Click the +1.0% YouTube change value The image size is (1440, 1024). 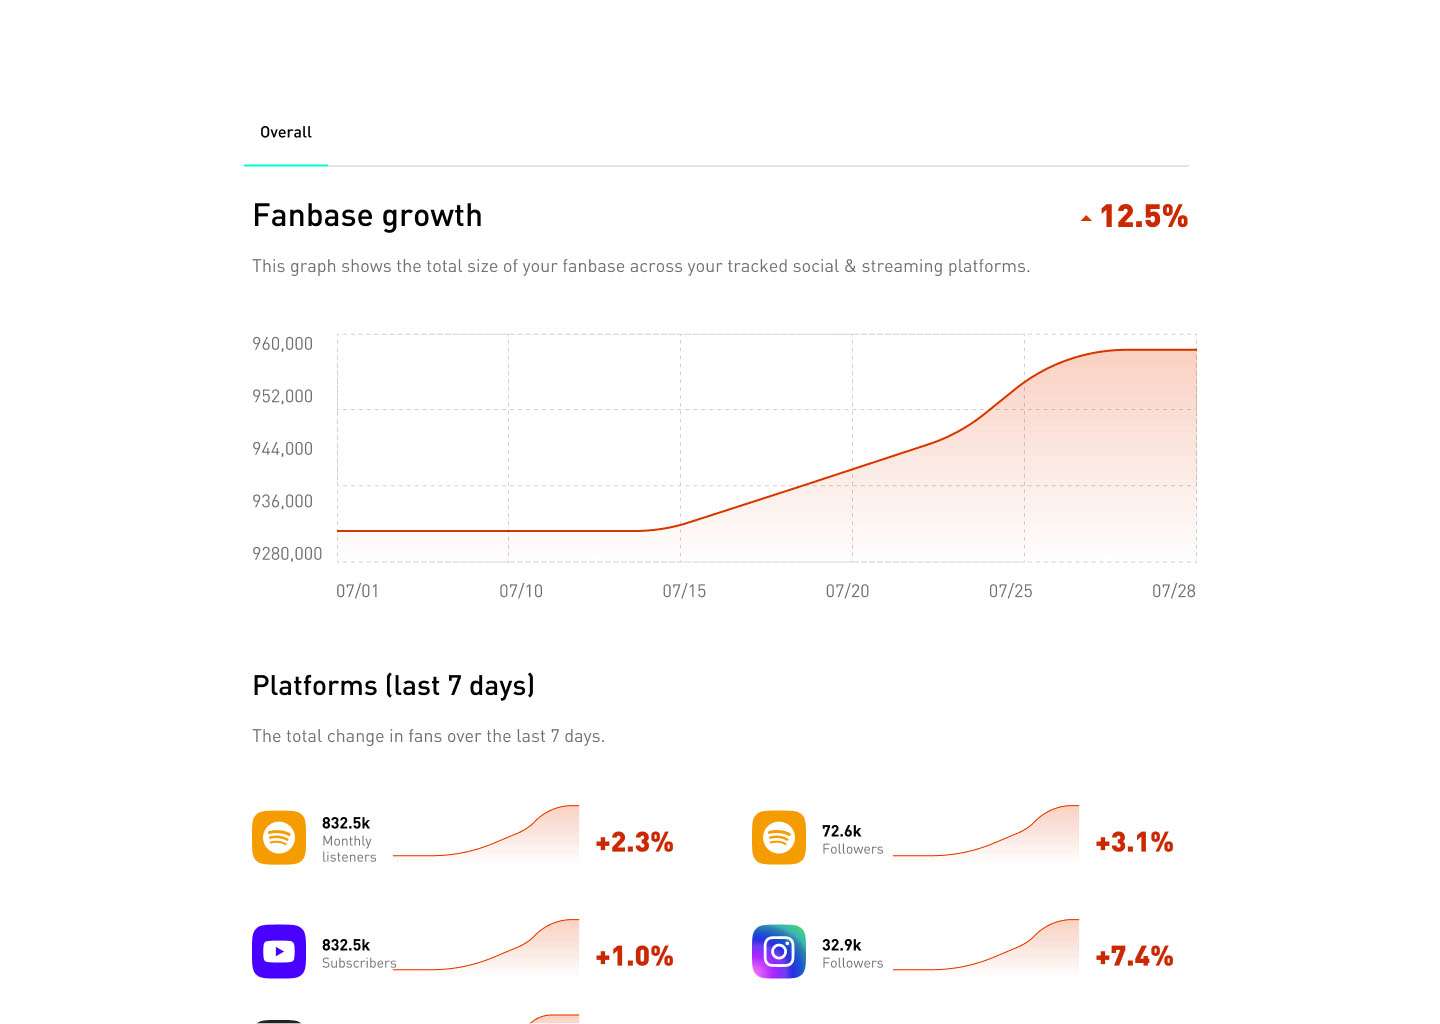coord(634,956)
